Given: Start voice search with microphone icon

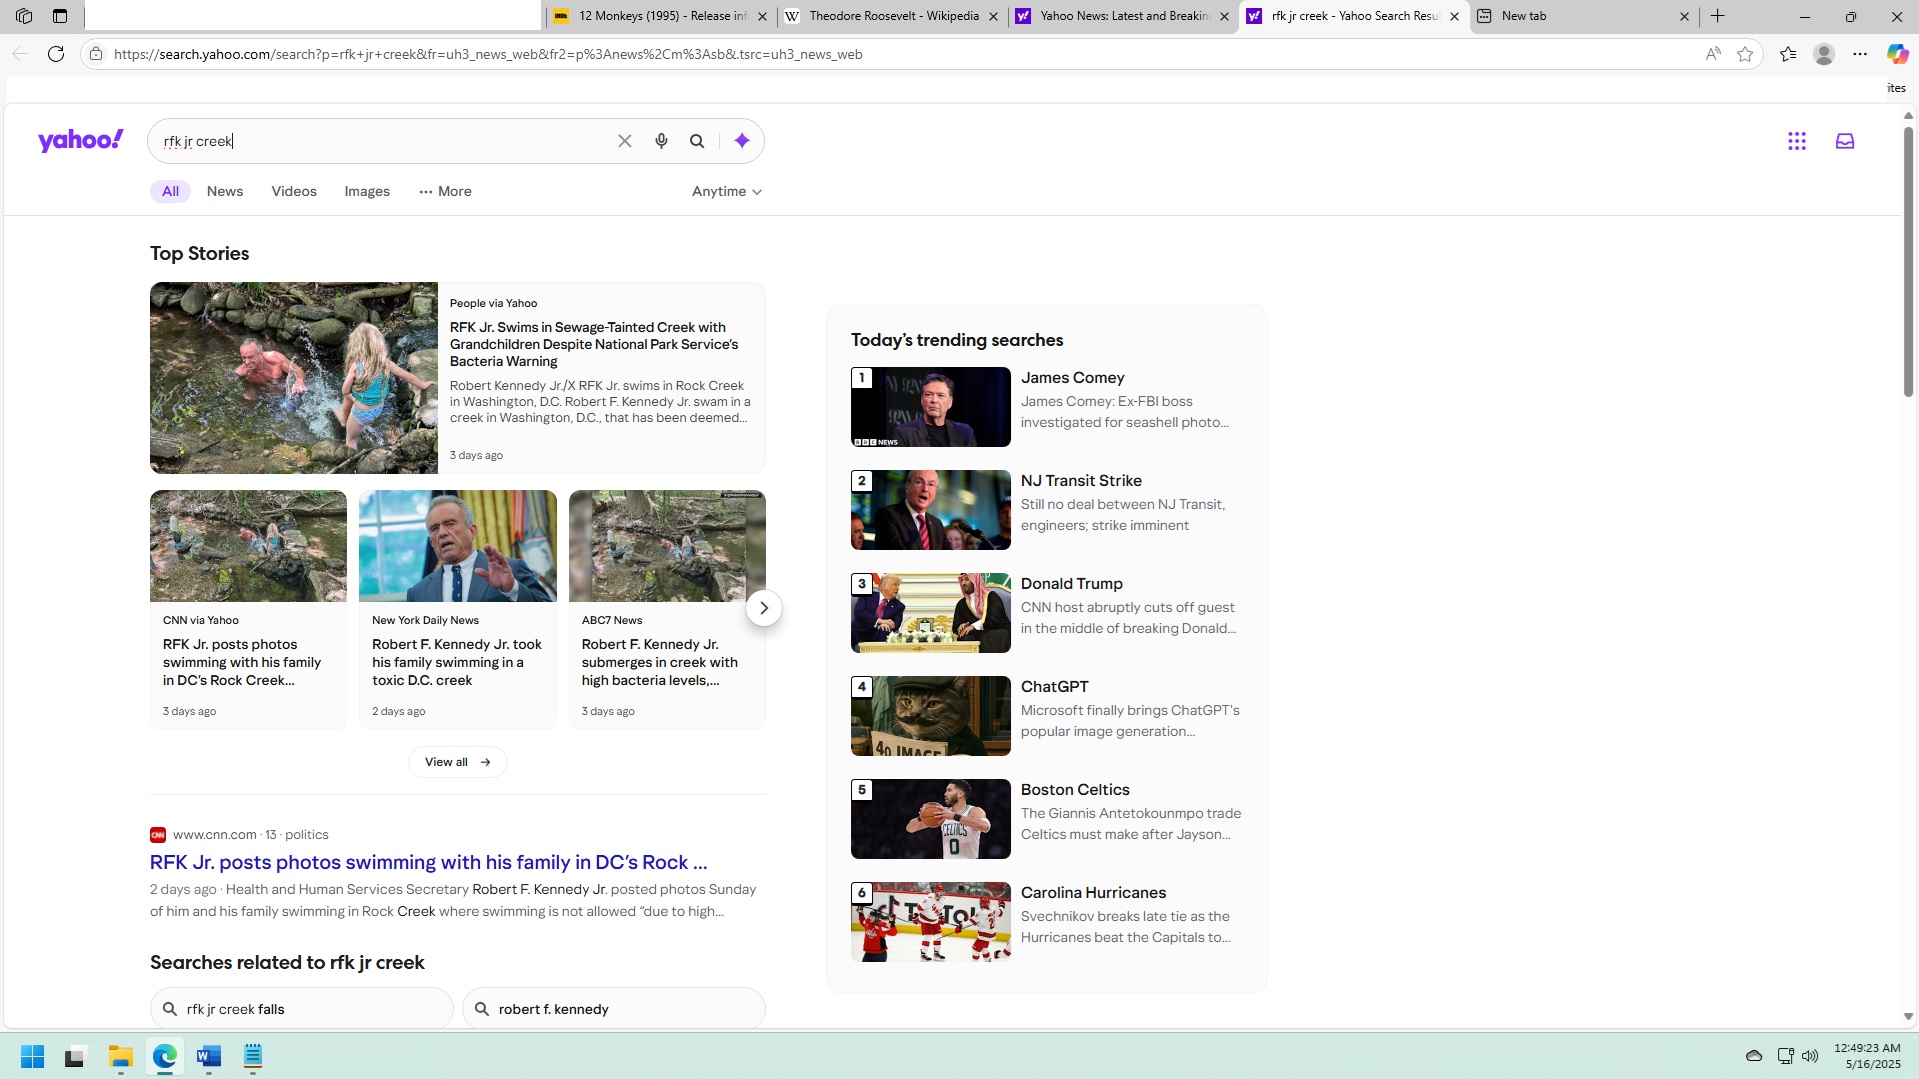Looking at the screenshot, I should (x=661, y=141).
